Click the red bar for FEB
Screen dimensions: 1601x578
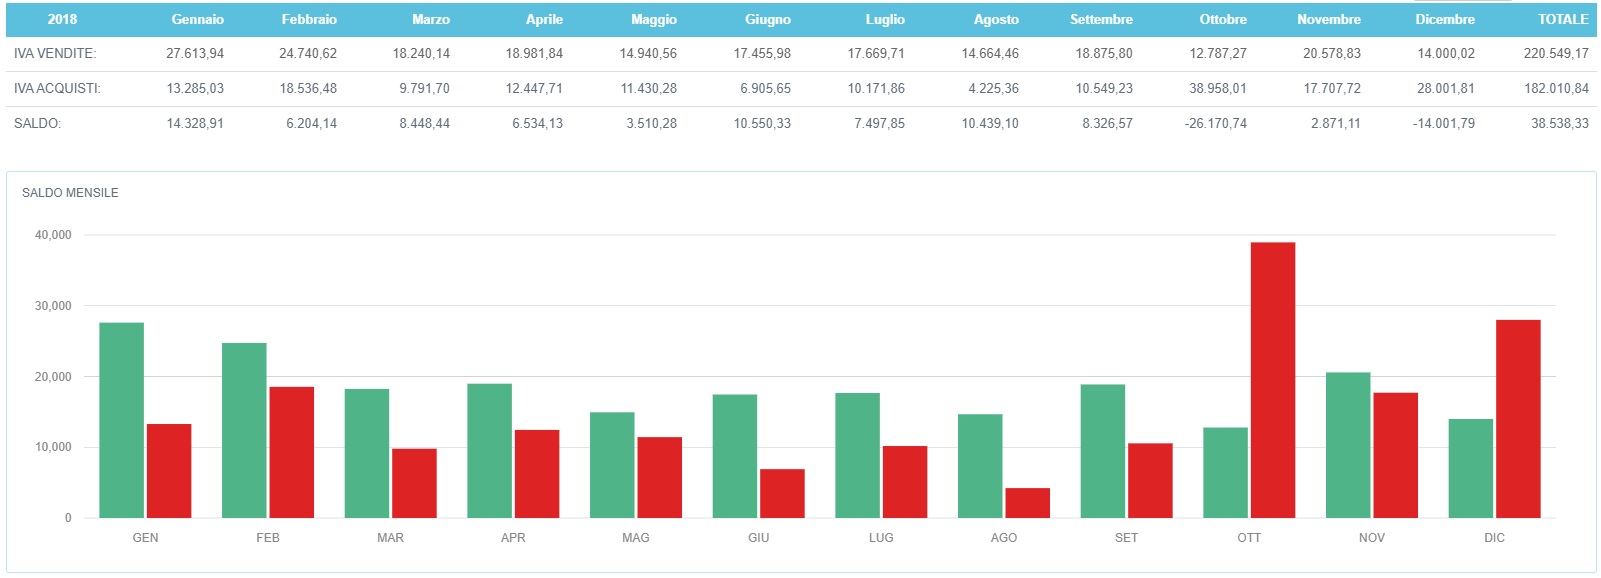click(291, 452)
